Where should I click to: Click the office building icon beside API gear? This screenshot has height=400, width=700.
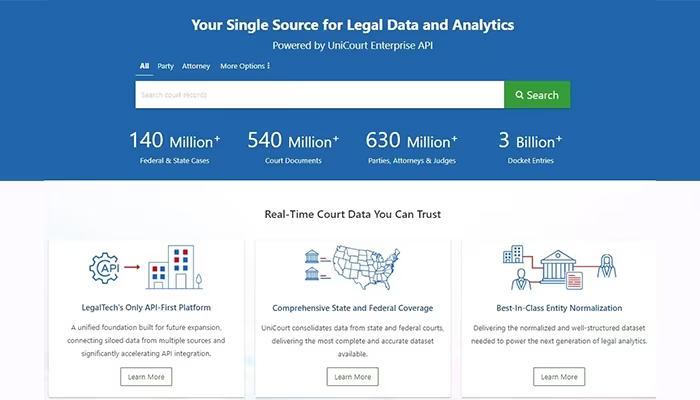tap(175, 267)
